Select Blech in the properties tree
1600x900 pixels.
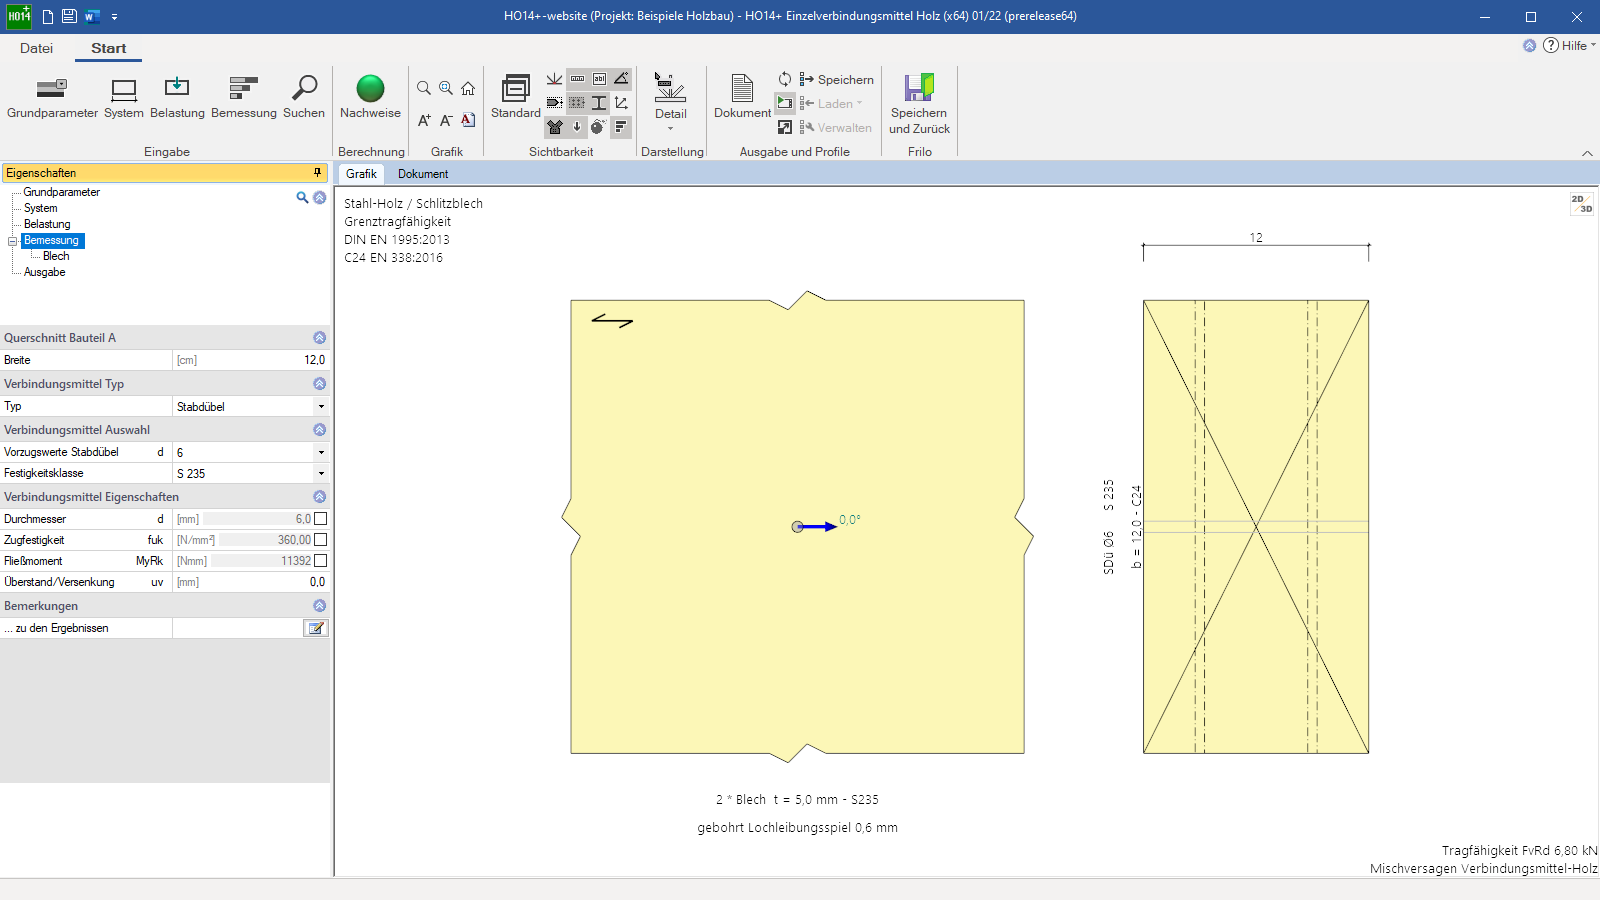point(56,256)
